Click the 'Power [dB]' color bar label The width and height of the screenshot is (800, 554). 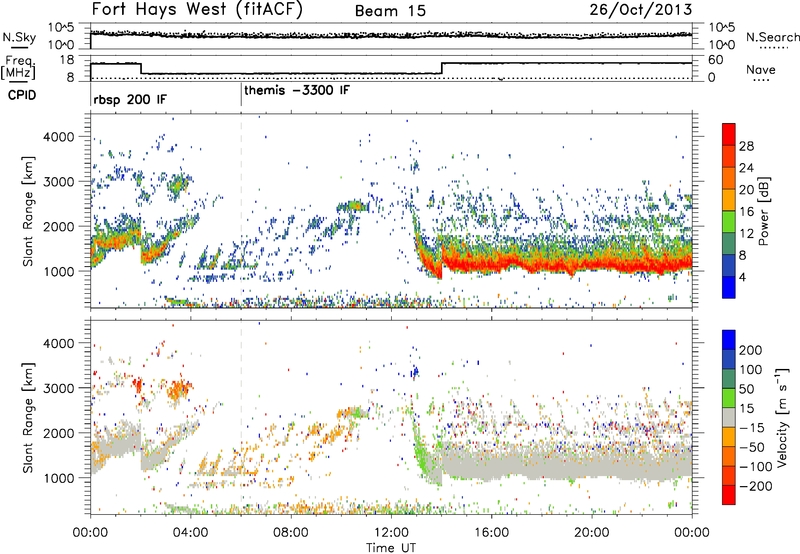(x=764, y=211)
